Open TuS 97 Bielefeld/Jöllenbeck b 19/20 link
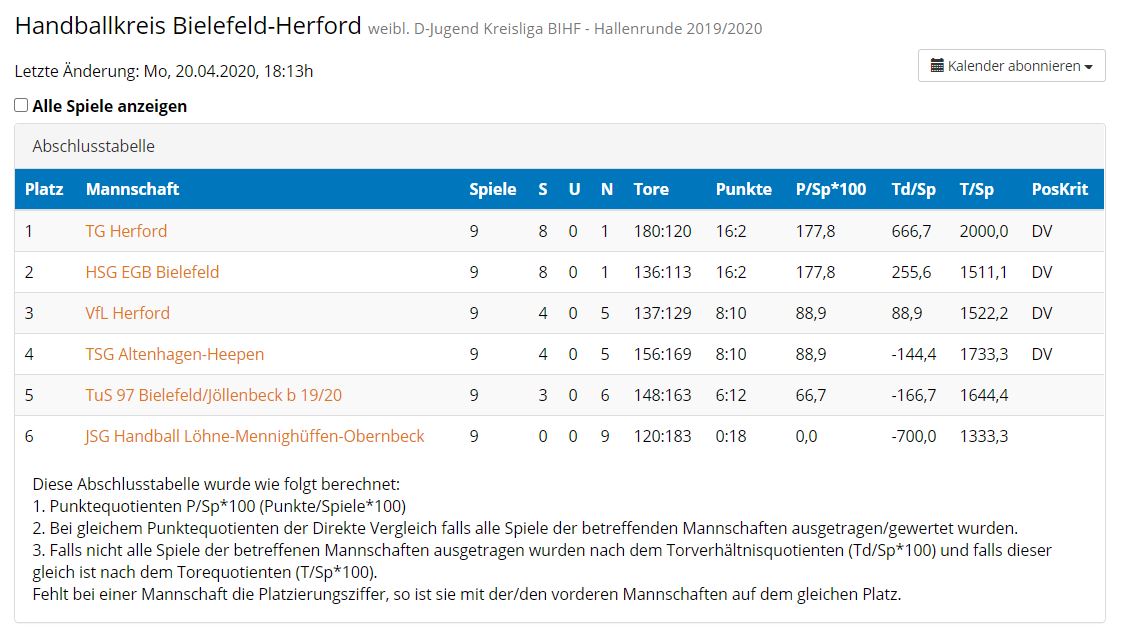The height and width of the screenshot is (637, 1142). 213,395
